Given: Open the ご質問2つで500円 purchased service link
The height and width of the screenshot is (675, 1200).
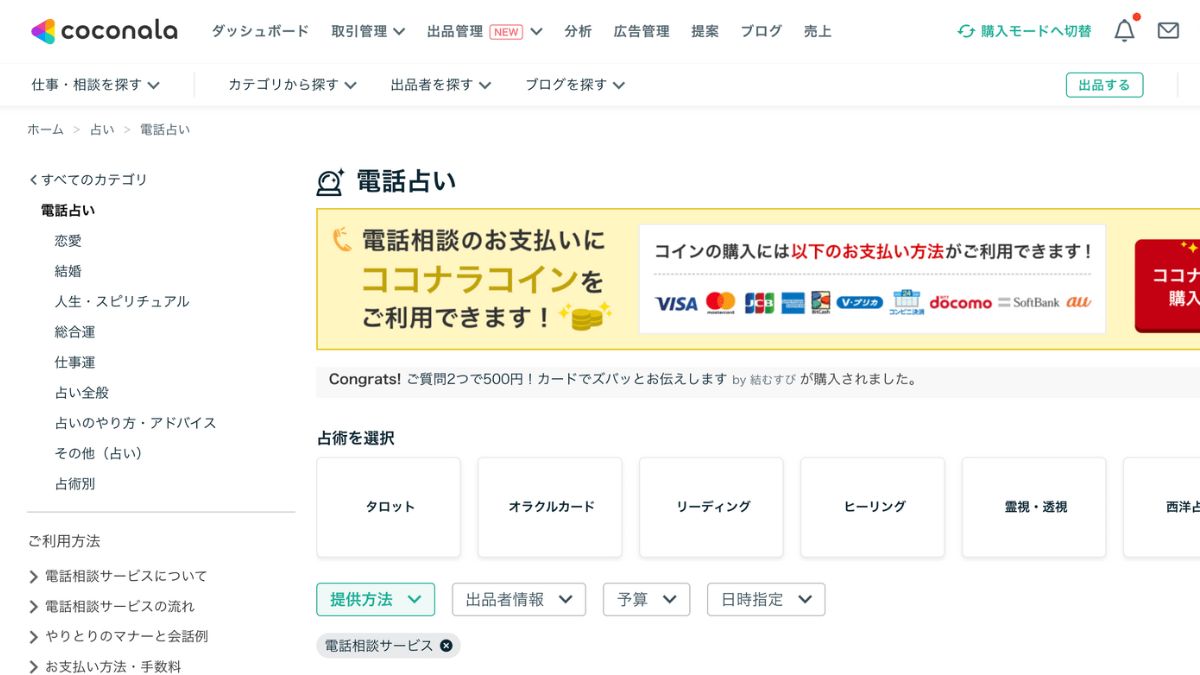Looking at the screenshot, I should click(x=567, y=379).
